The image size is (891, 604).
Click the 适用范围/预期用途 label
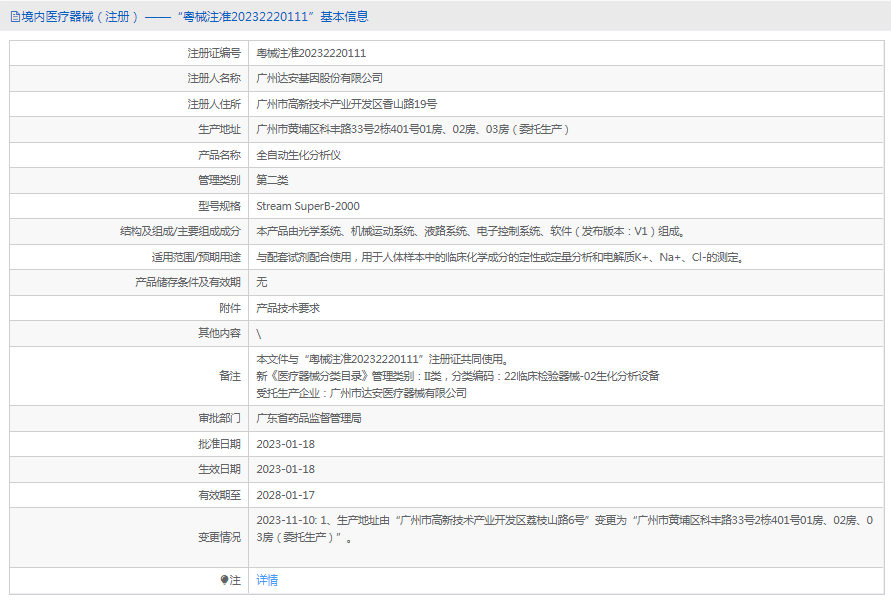point(196,257)
